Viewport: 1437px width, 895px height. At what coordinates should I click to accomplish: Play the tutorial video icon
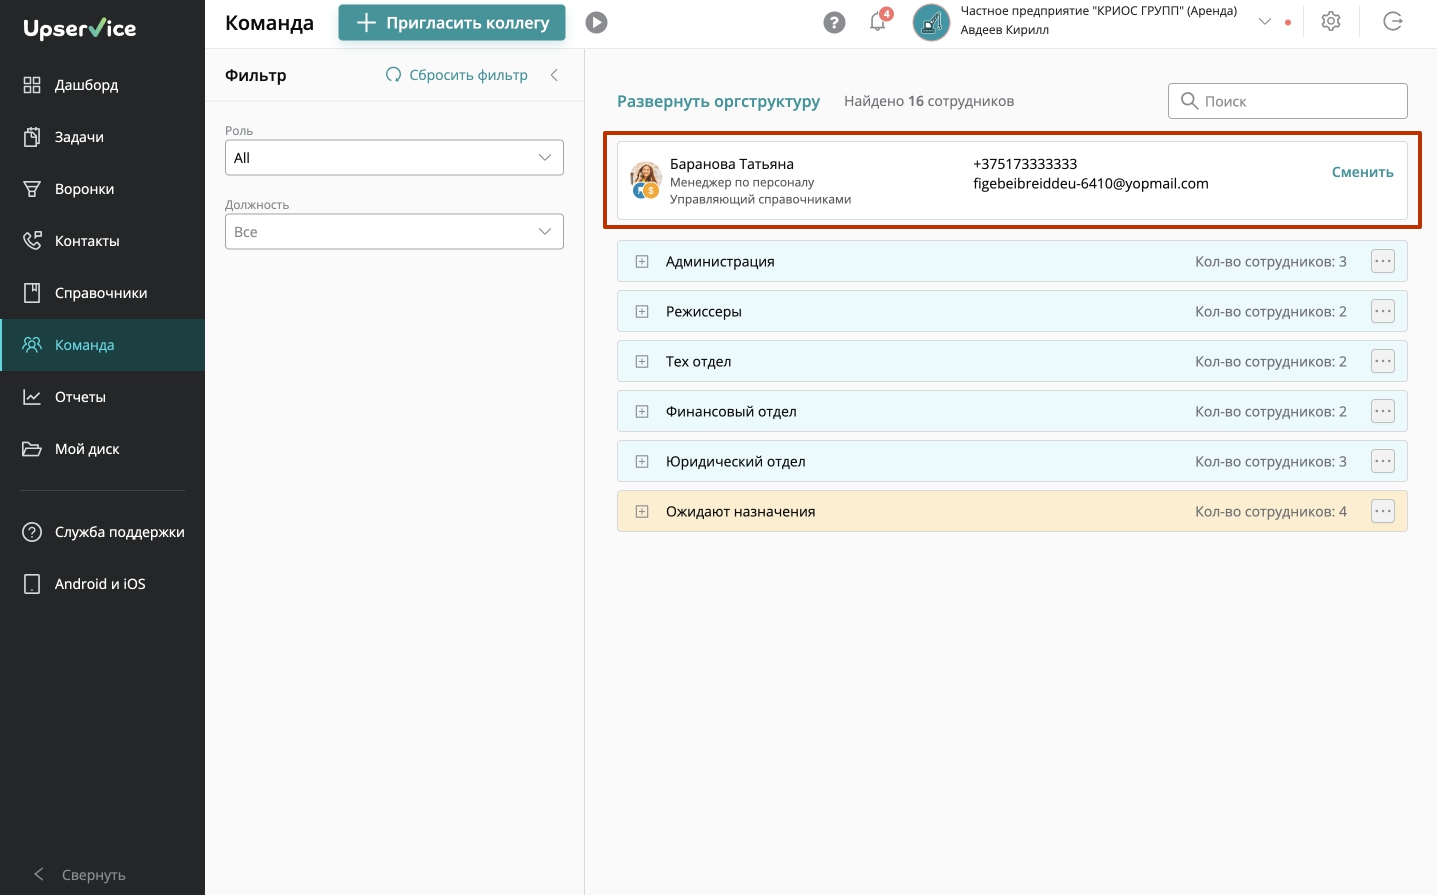(x=597, y=22)
